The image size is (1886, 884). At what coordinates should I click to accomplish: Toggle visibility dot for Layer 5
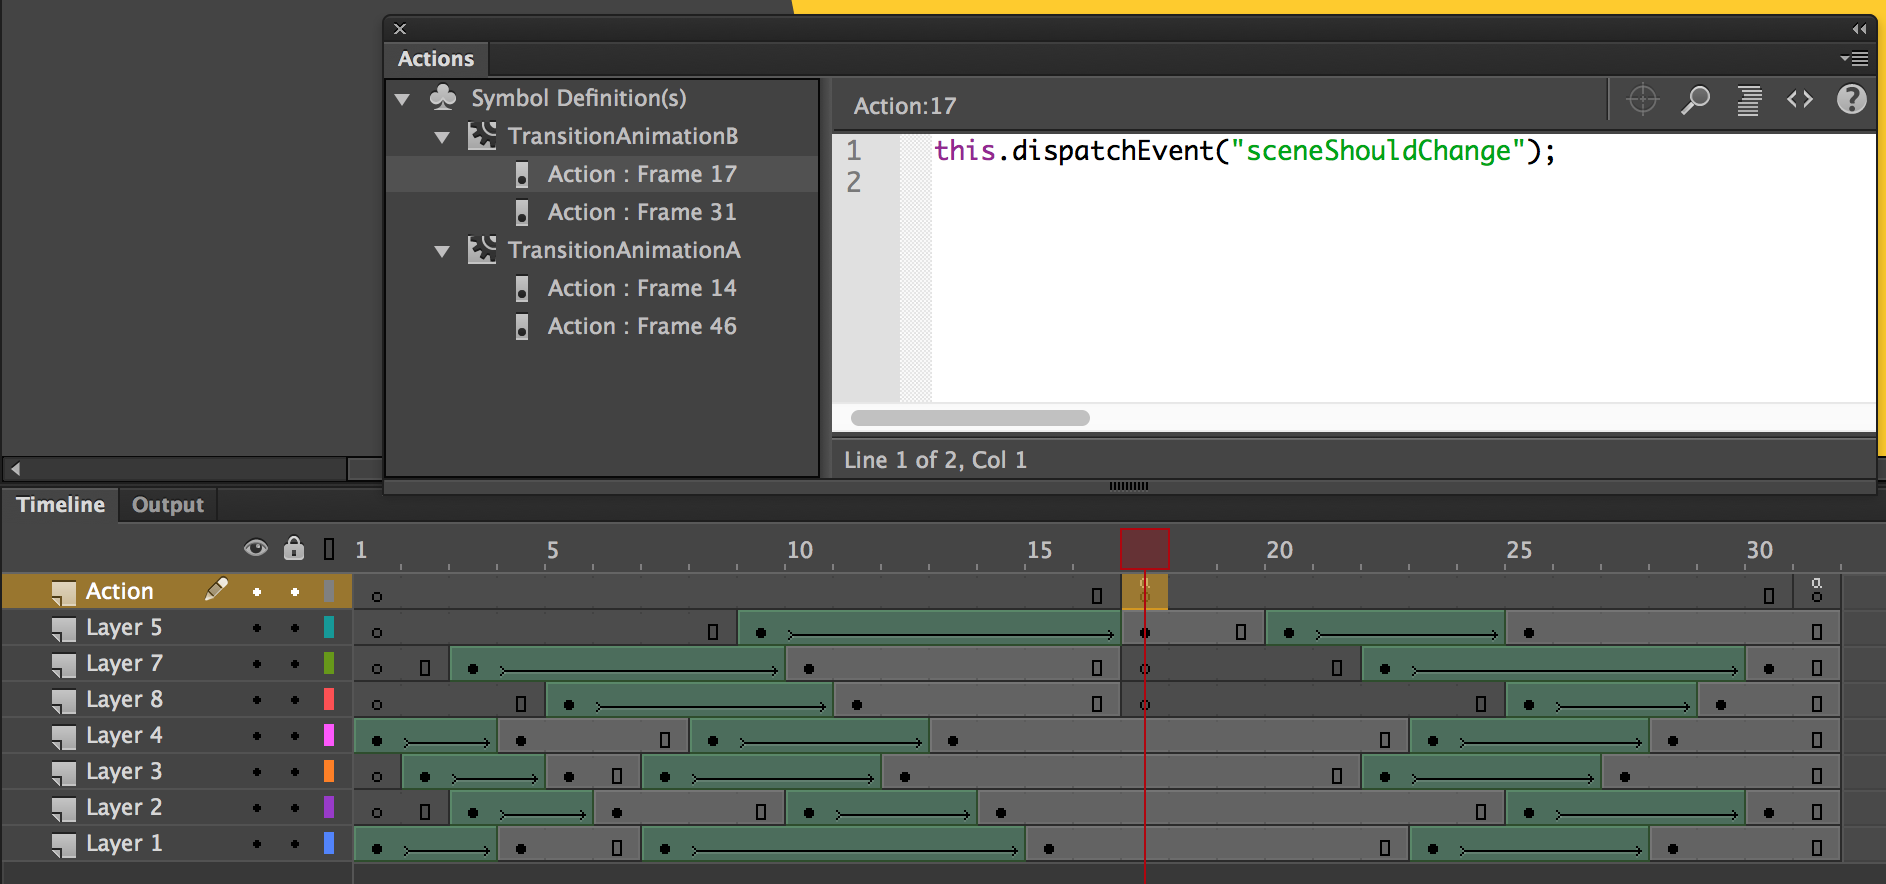[257, 628]
